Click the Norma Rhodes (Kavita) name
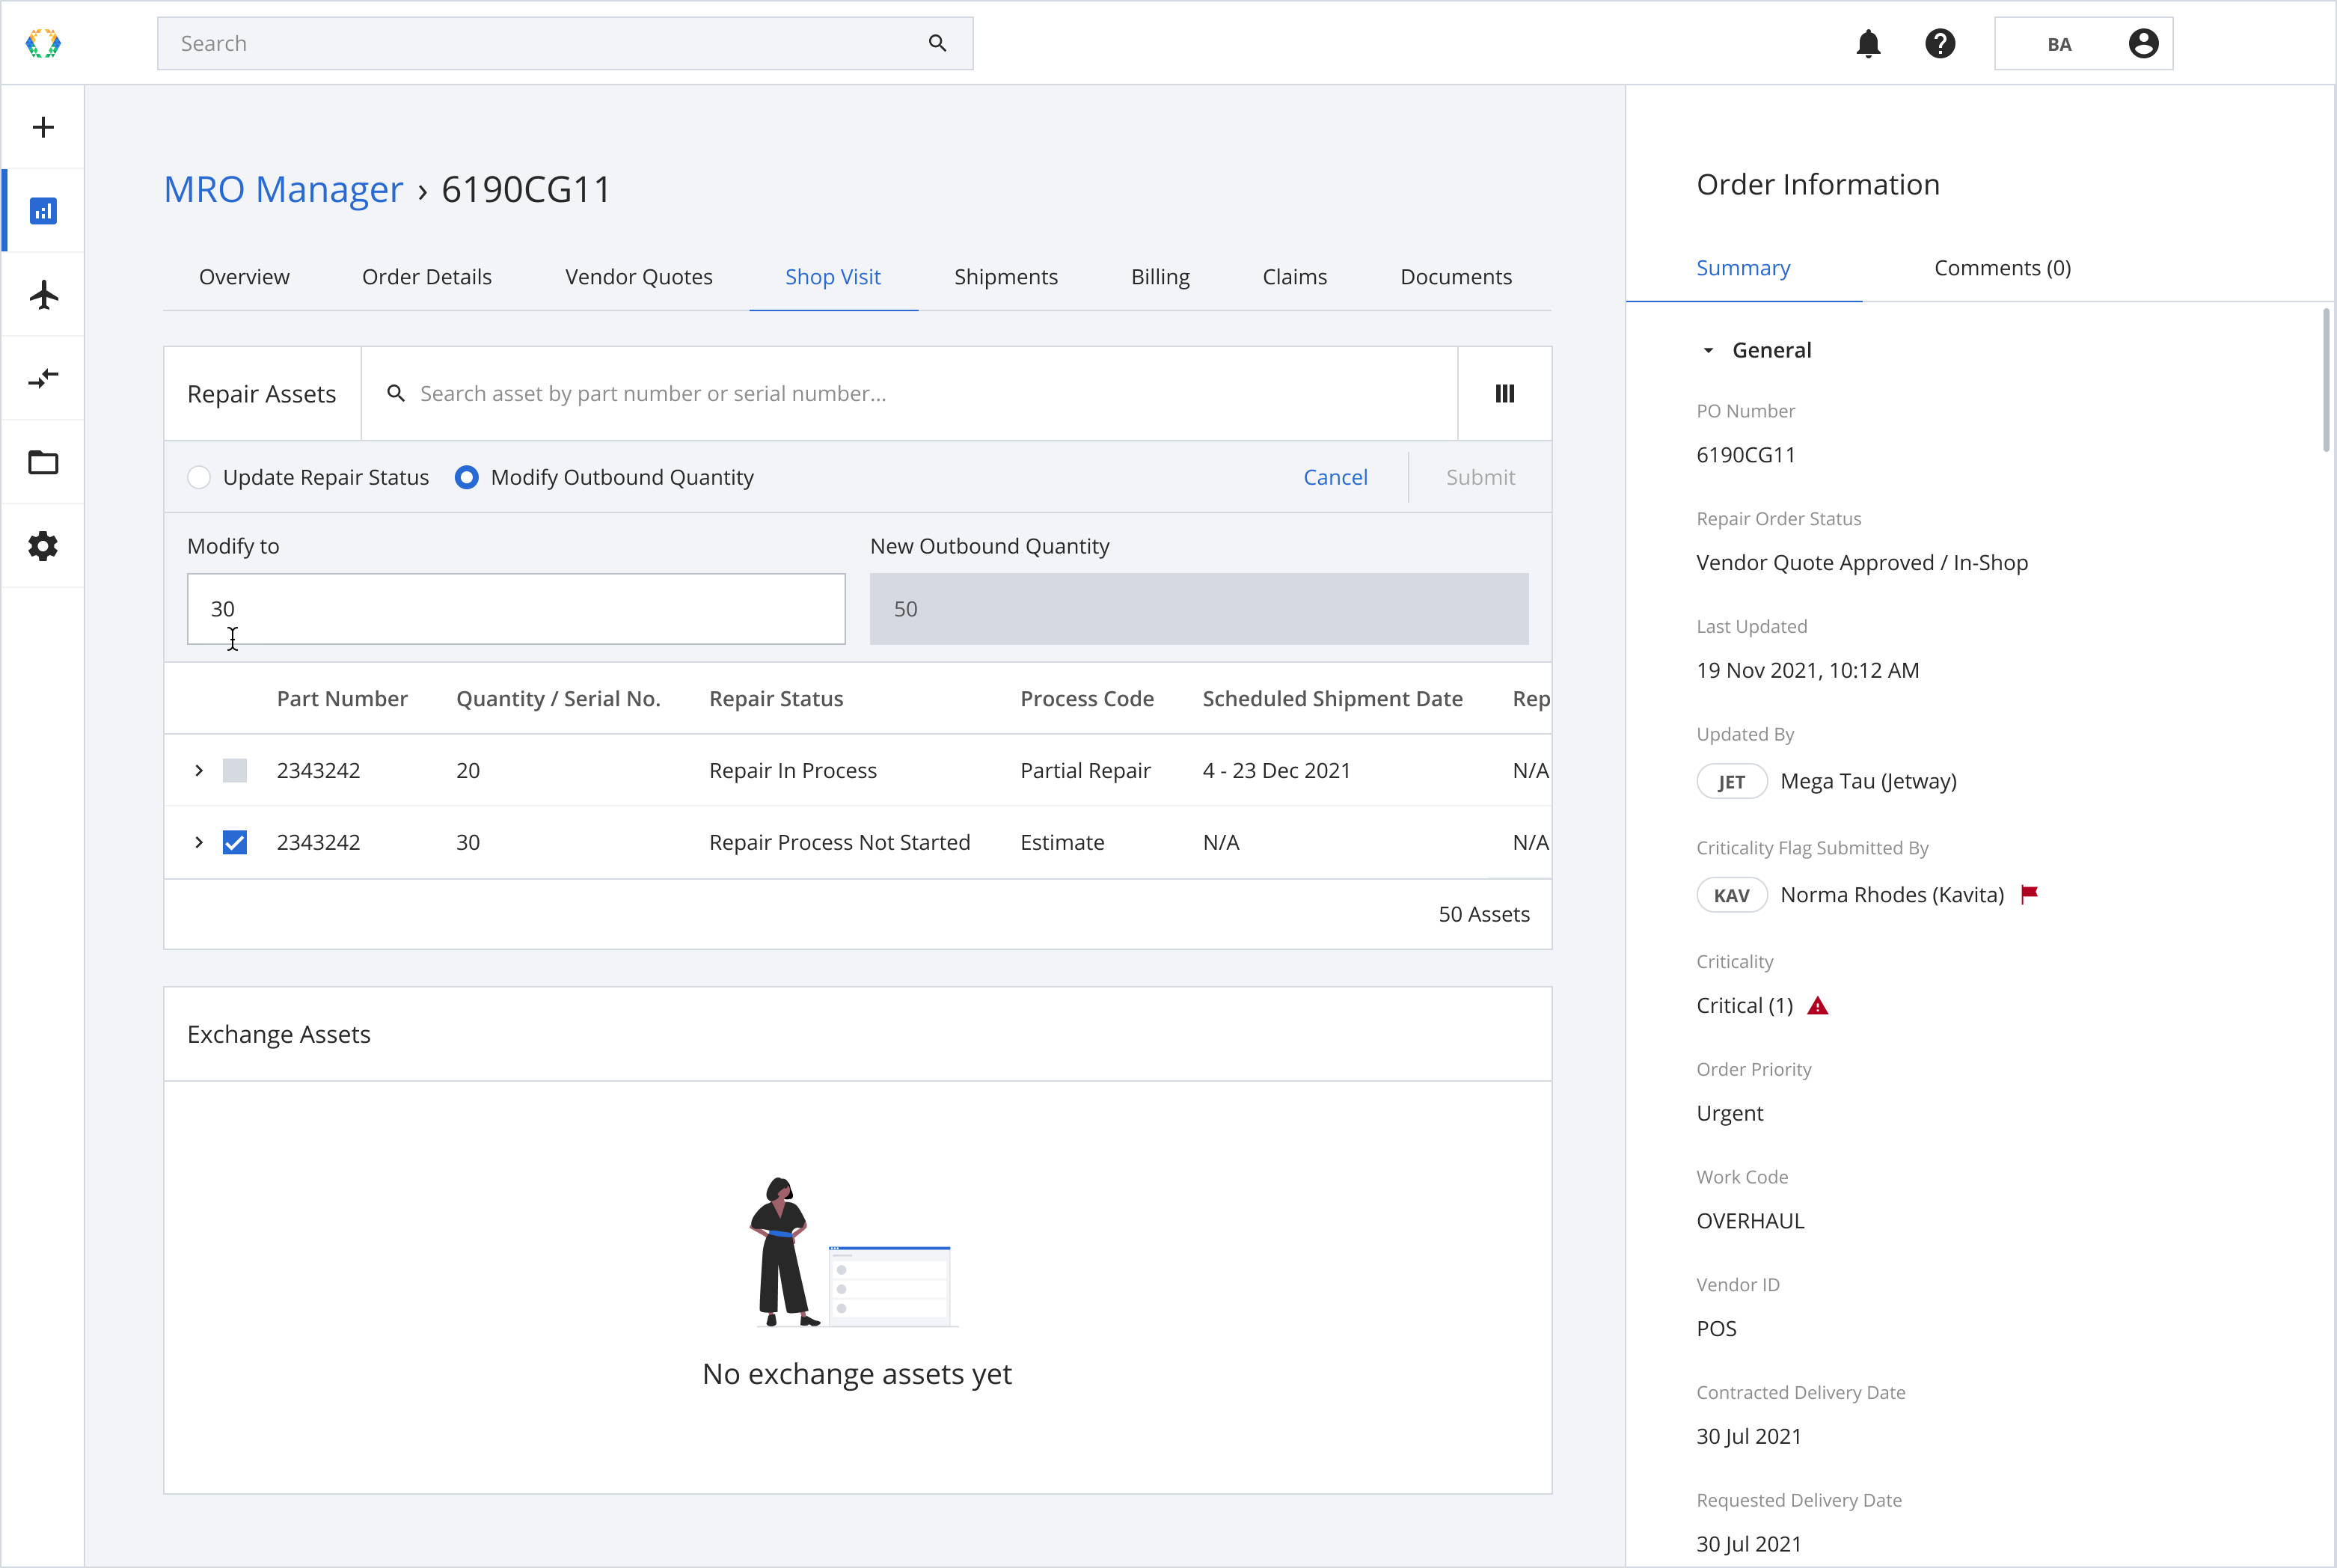Screen dimensions: 2337x1568 click(x=1892, y=895)
